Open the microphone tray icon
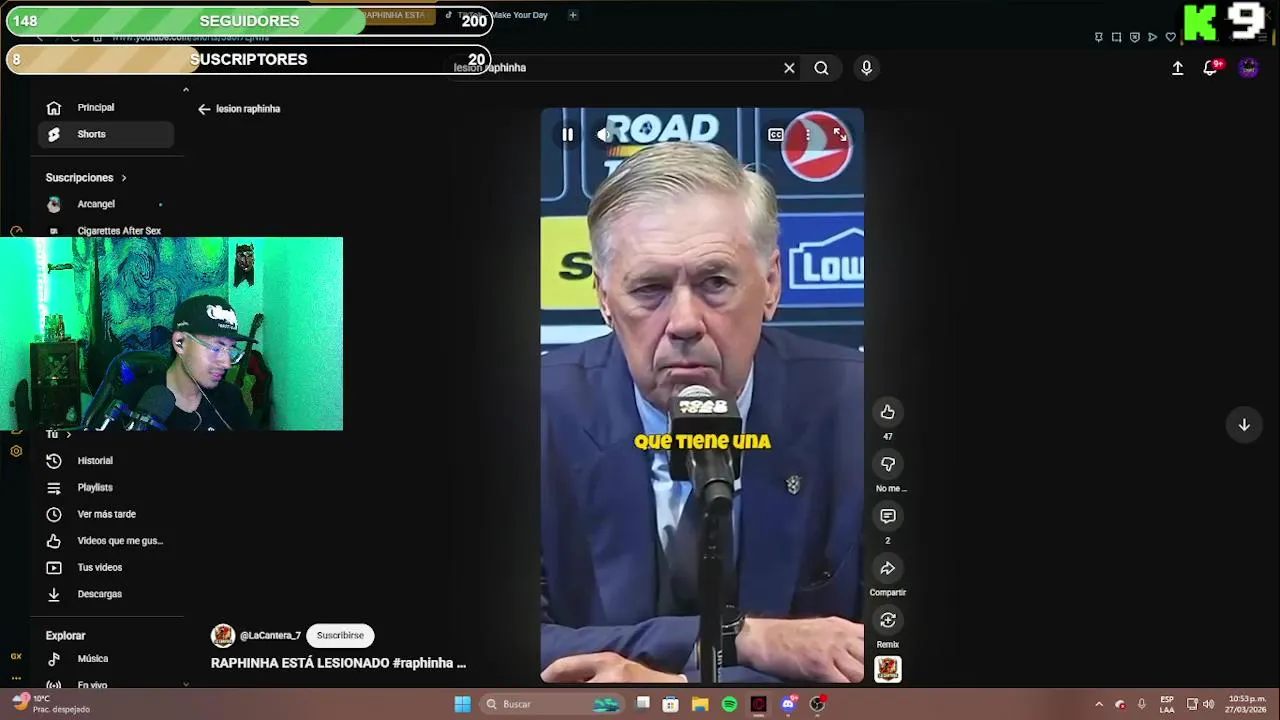1280x720 pixels. [x=1141, y=704]
